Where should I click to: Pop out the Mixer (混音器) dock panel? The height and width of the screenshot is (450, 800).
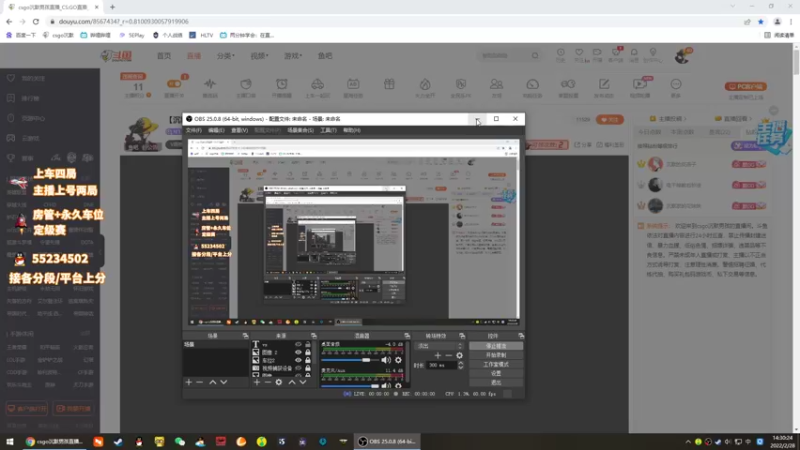click(407, 336)
